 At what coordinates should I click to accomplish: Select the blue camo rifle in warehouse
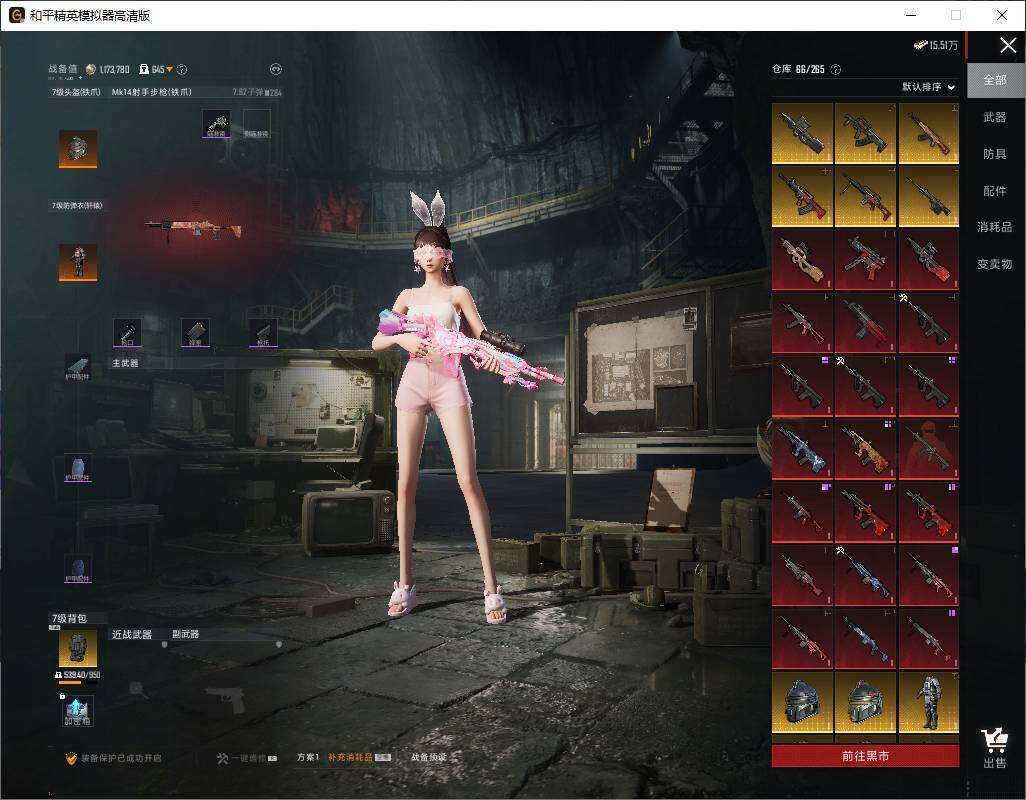pyautogui.click(x=802, y=449)
